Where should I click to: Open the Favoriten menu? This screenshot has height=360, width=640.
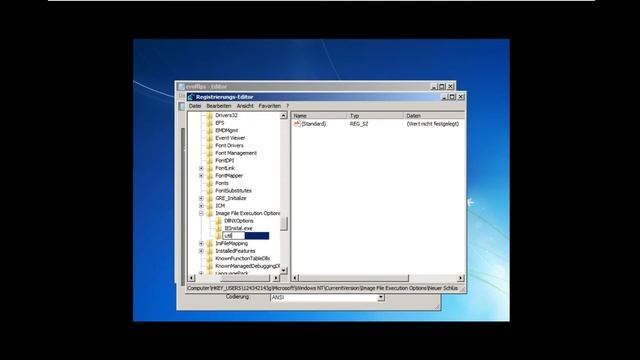click(269, 106)
